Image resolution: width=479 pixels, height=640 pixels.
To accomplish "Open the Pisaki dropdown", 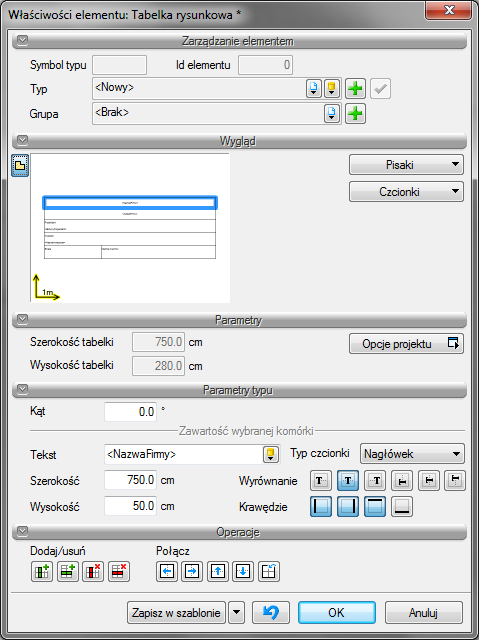I will tap(406, 165).
